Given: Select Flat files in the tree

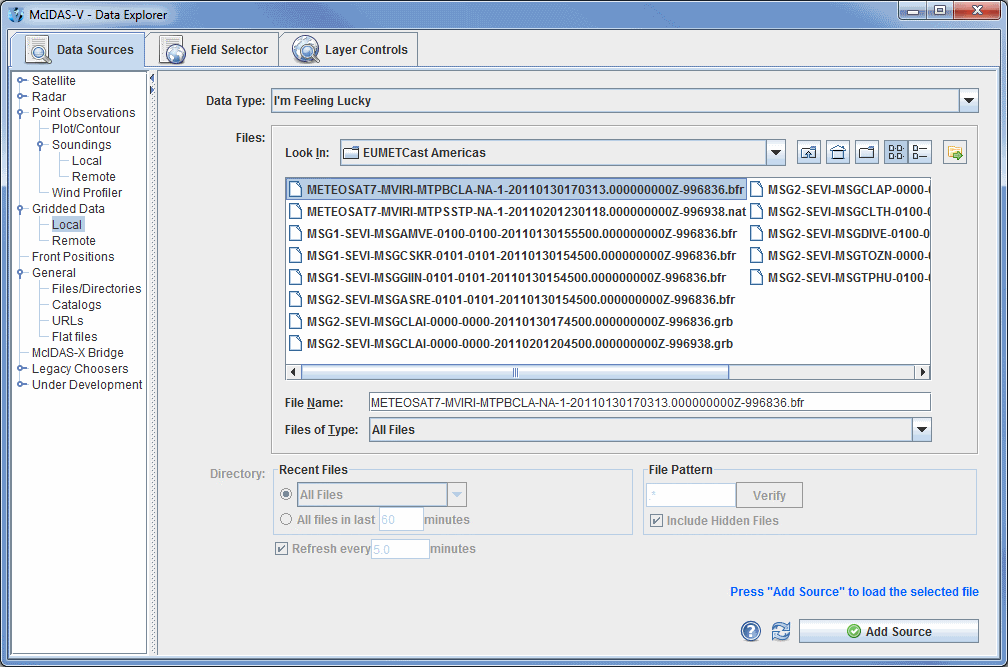Looking at the screenshot, I should pos(75,337).
